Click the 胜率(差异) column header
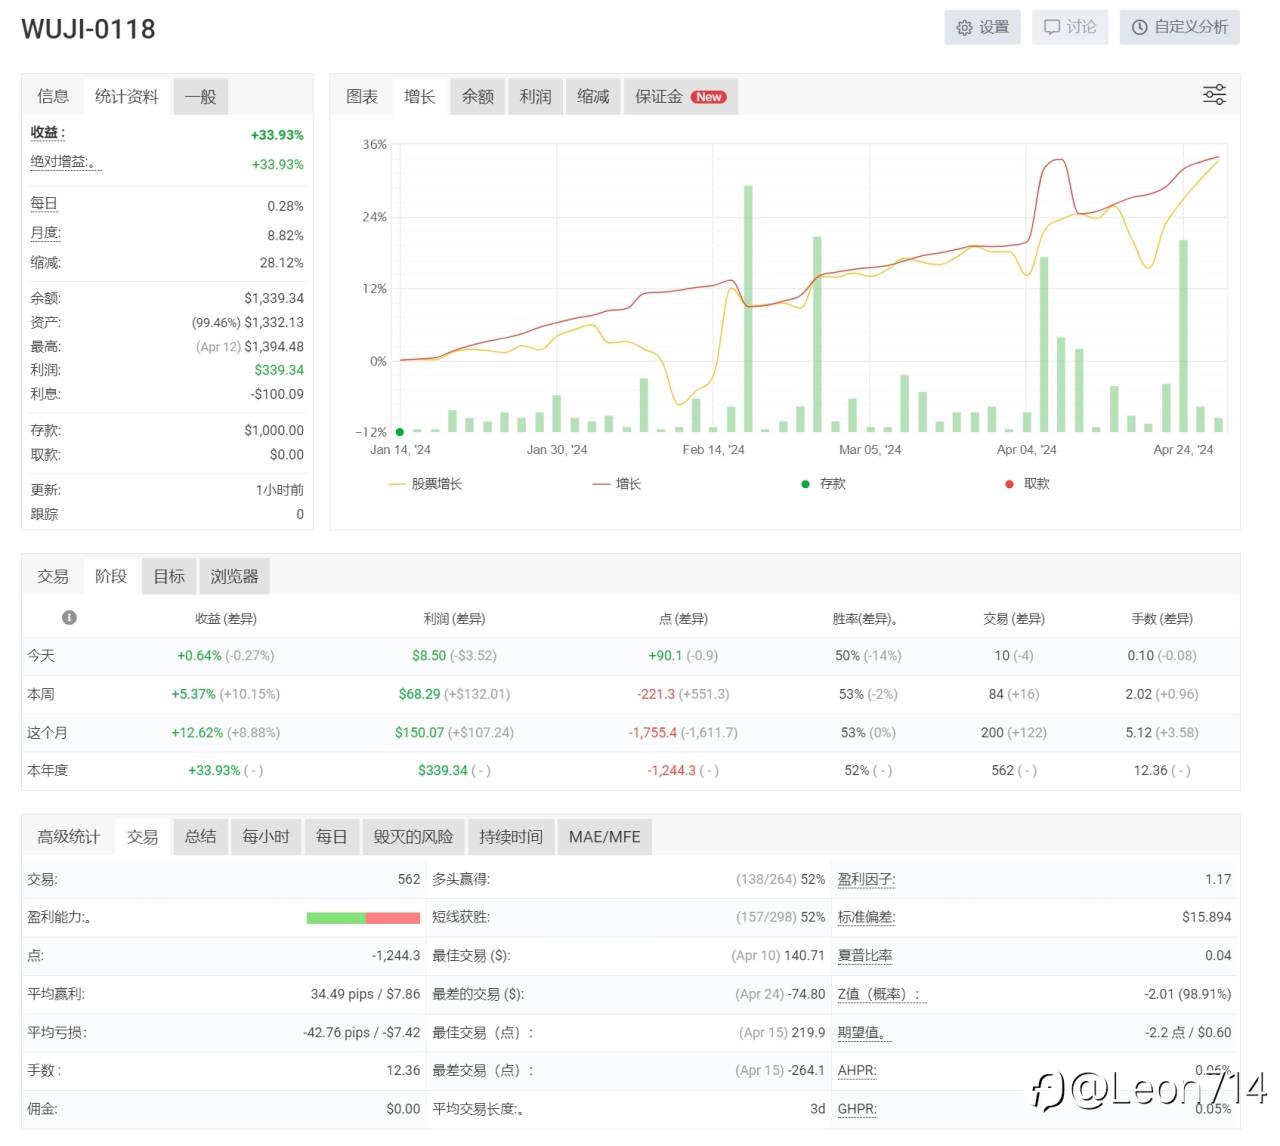Screen dimensions: 1280x1146 click(x=866, y=619)
